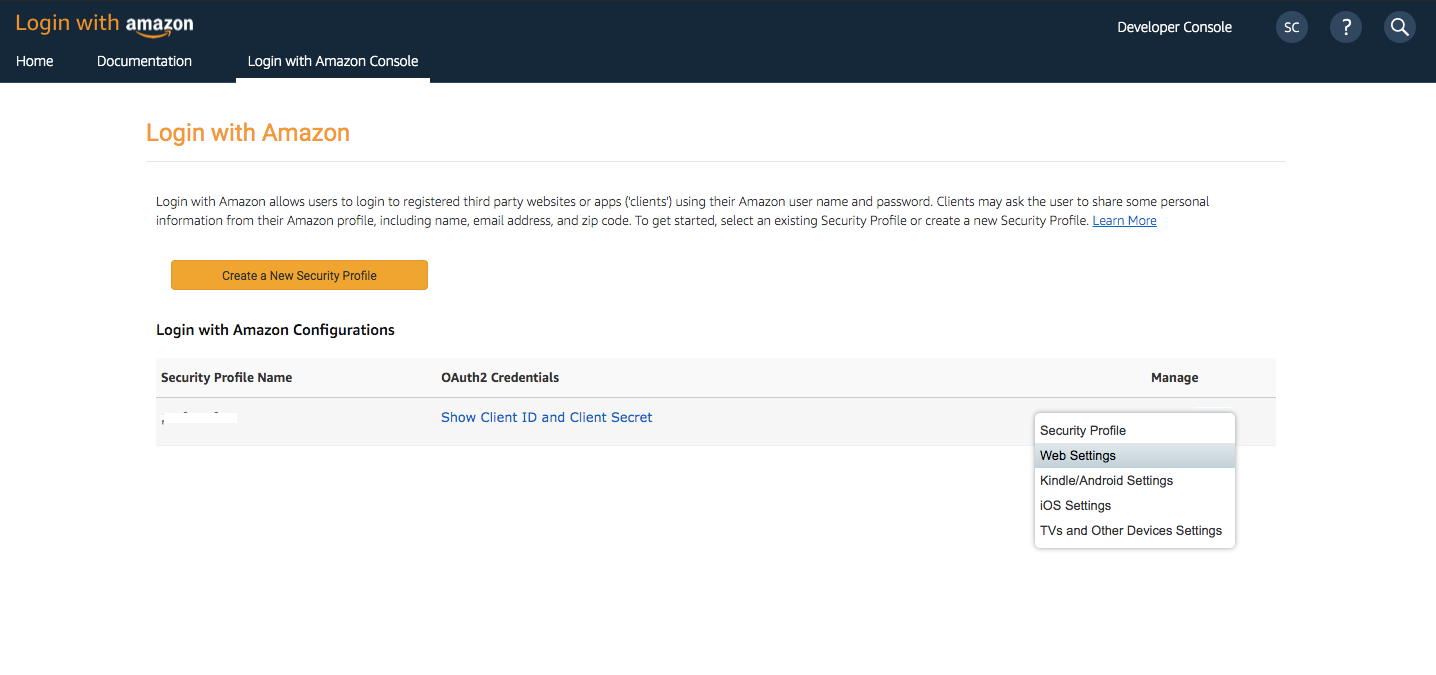This screenshot has height=675, width=1436.
Task: Go to the Home tab
Action: (x=35, y=61)
